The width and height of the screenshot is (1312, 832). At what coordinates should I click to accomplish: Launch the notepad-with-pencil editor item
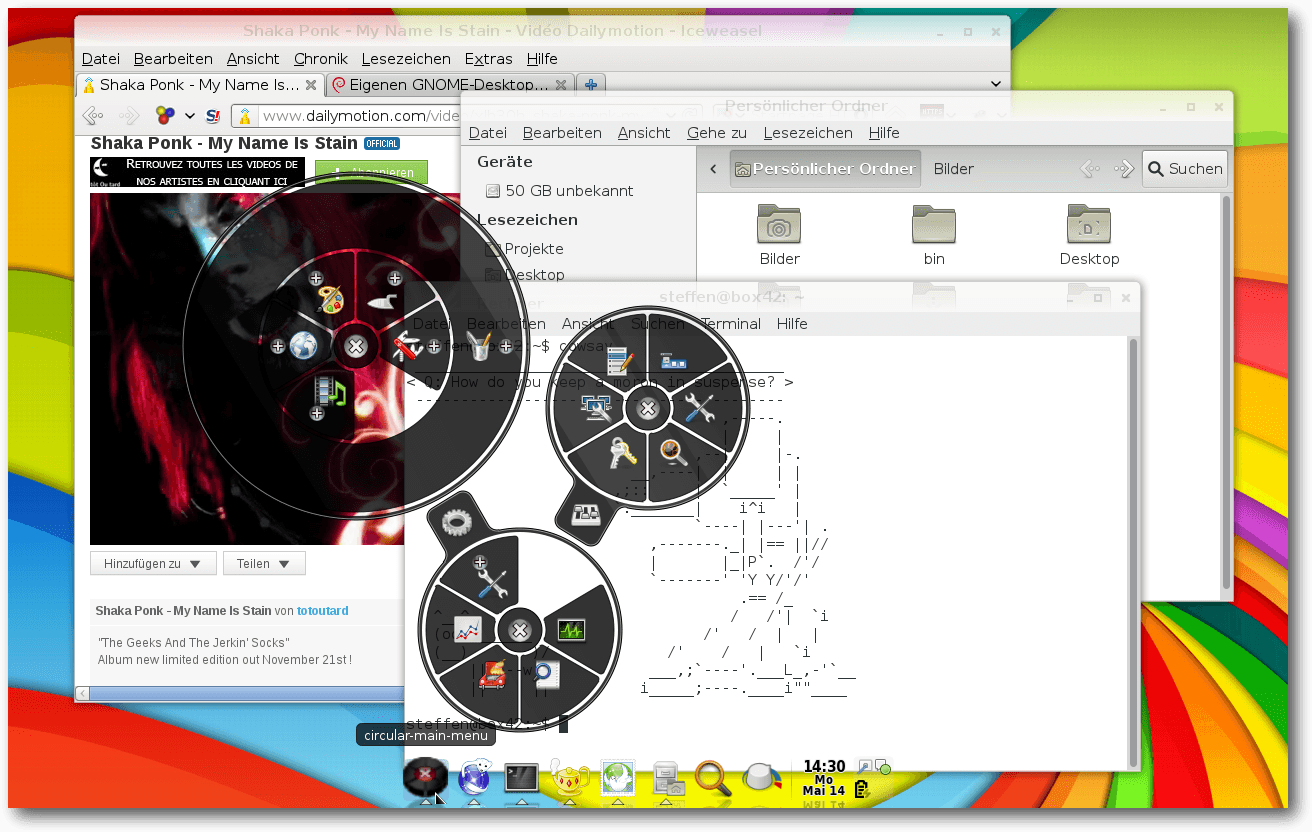[620, 362]
